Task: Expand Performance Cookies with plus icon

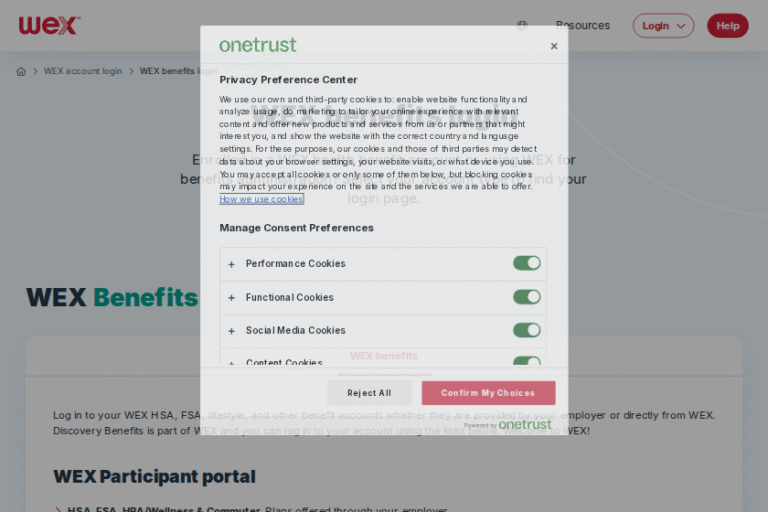Action: (x=232, y=264)
